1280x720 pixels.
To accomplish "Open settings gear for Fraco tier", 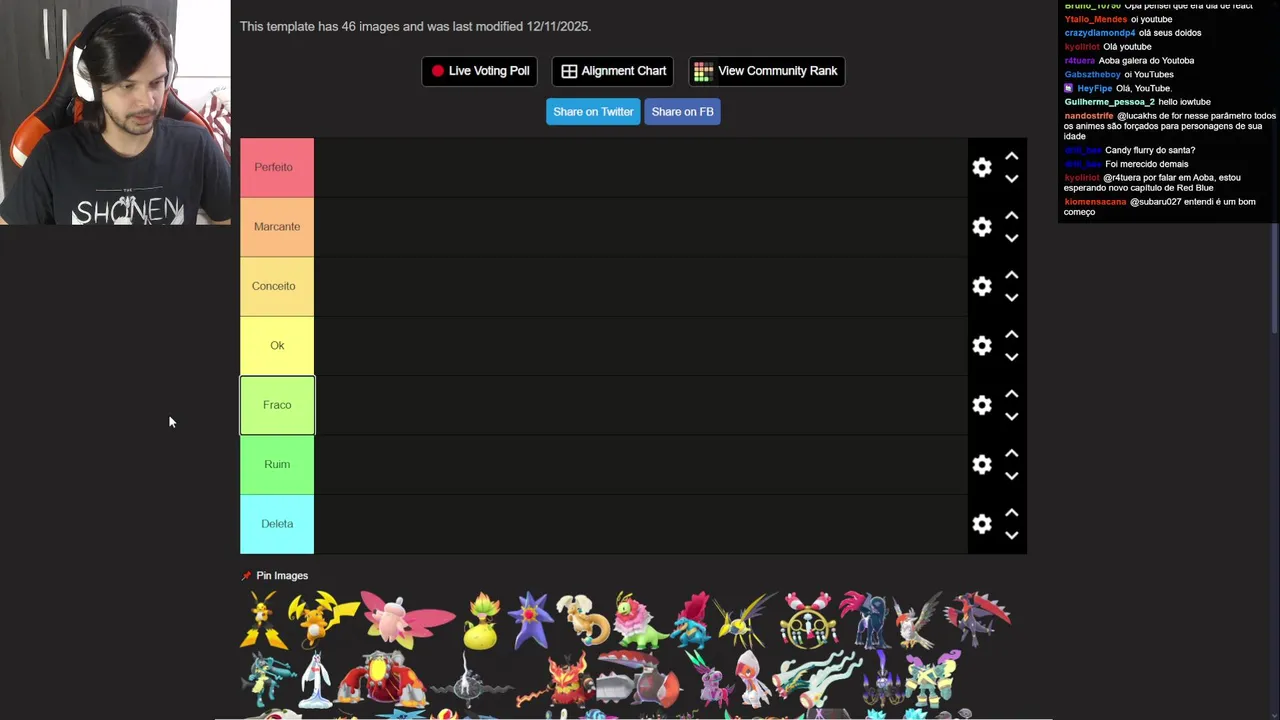I will point(982,405).
